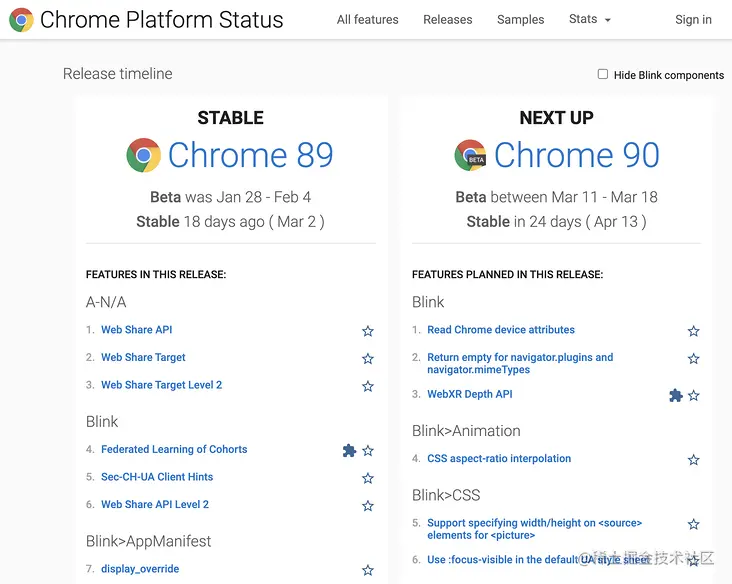Star the Sec-CH-UA Client Hints feature

click(x=368, y=478)
